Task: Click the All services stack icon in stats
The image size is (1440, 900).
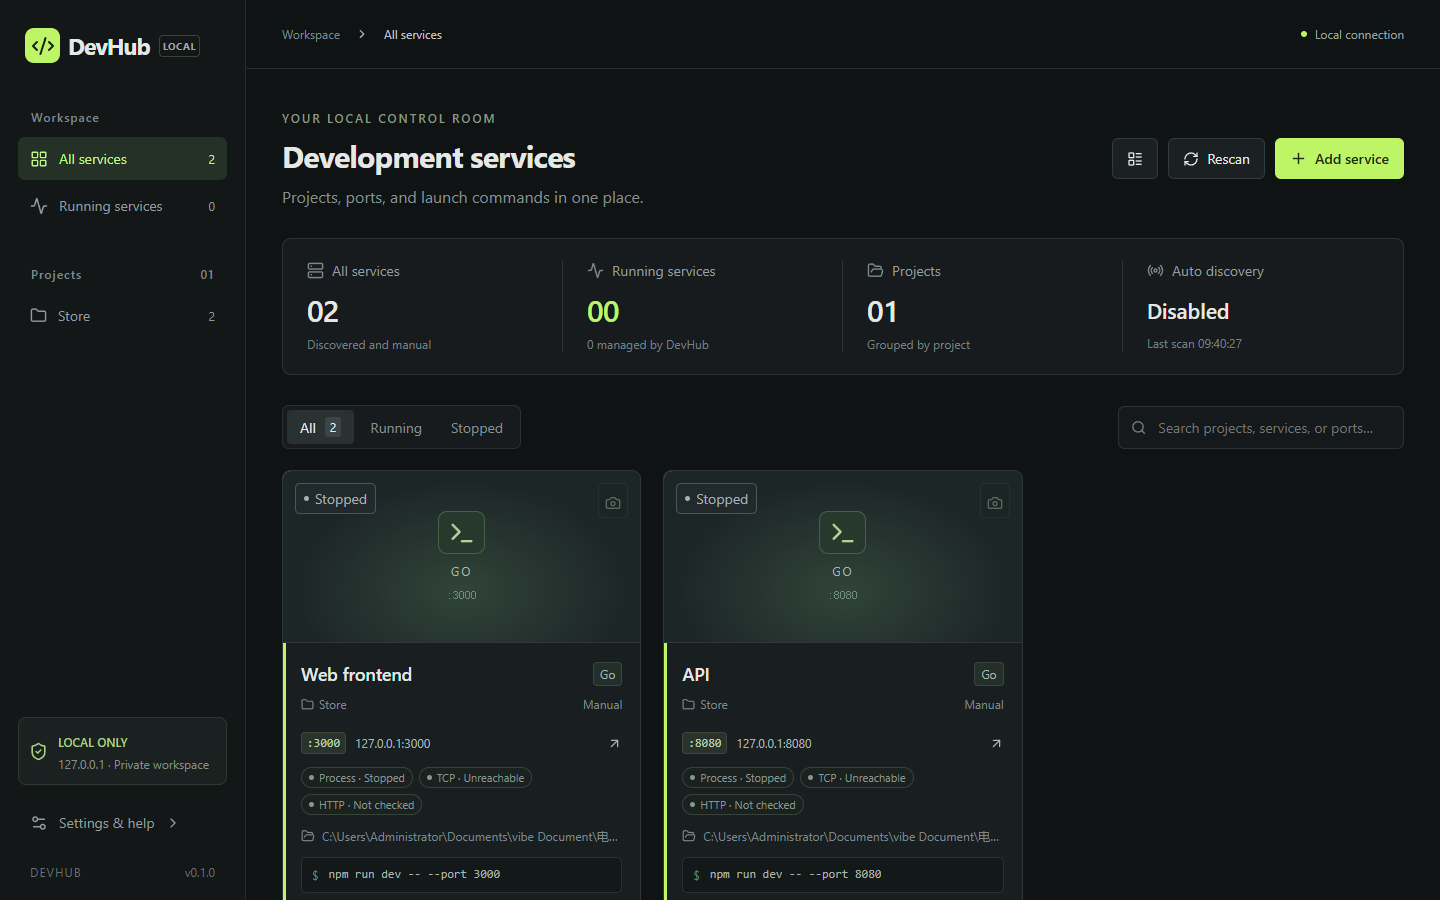Action: point(315,271)
